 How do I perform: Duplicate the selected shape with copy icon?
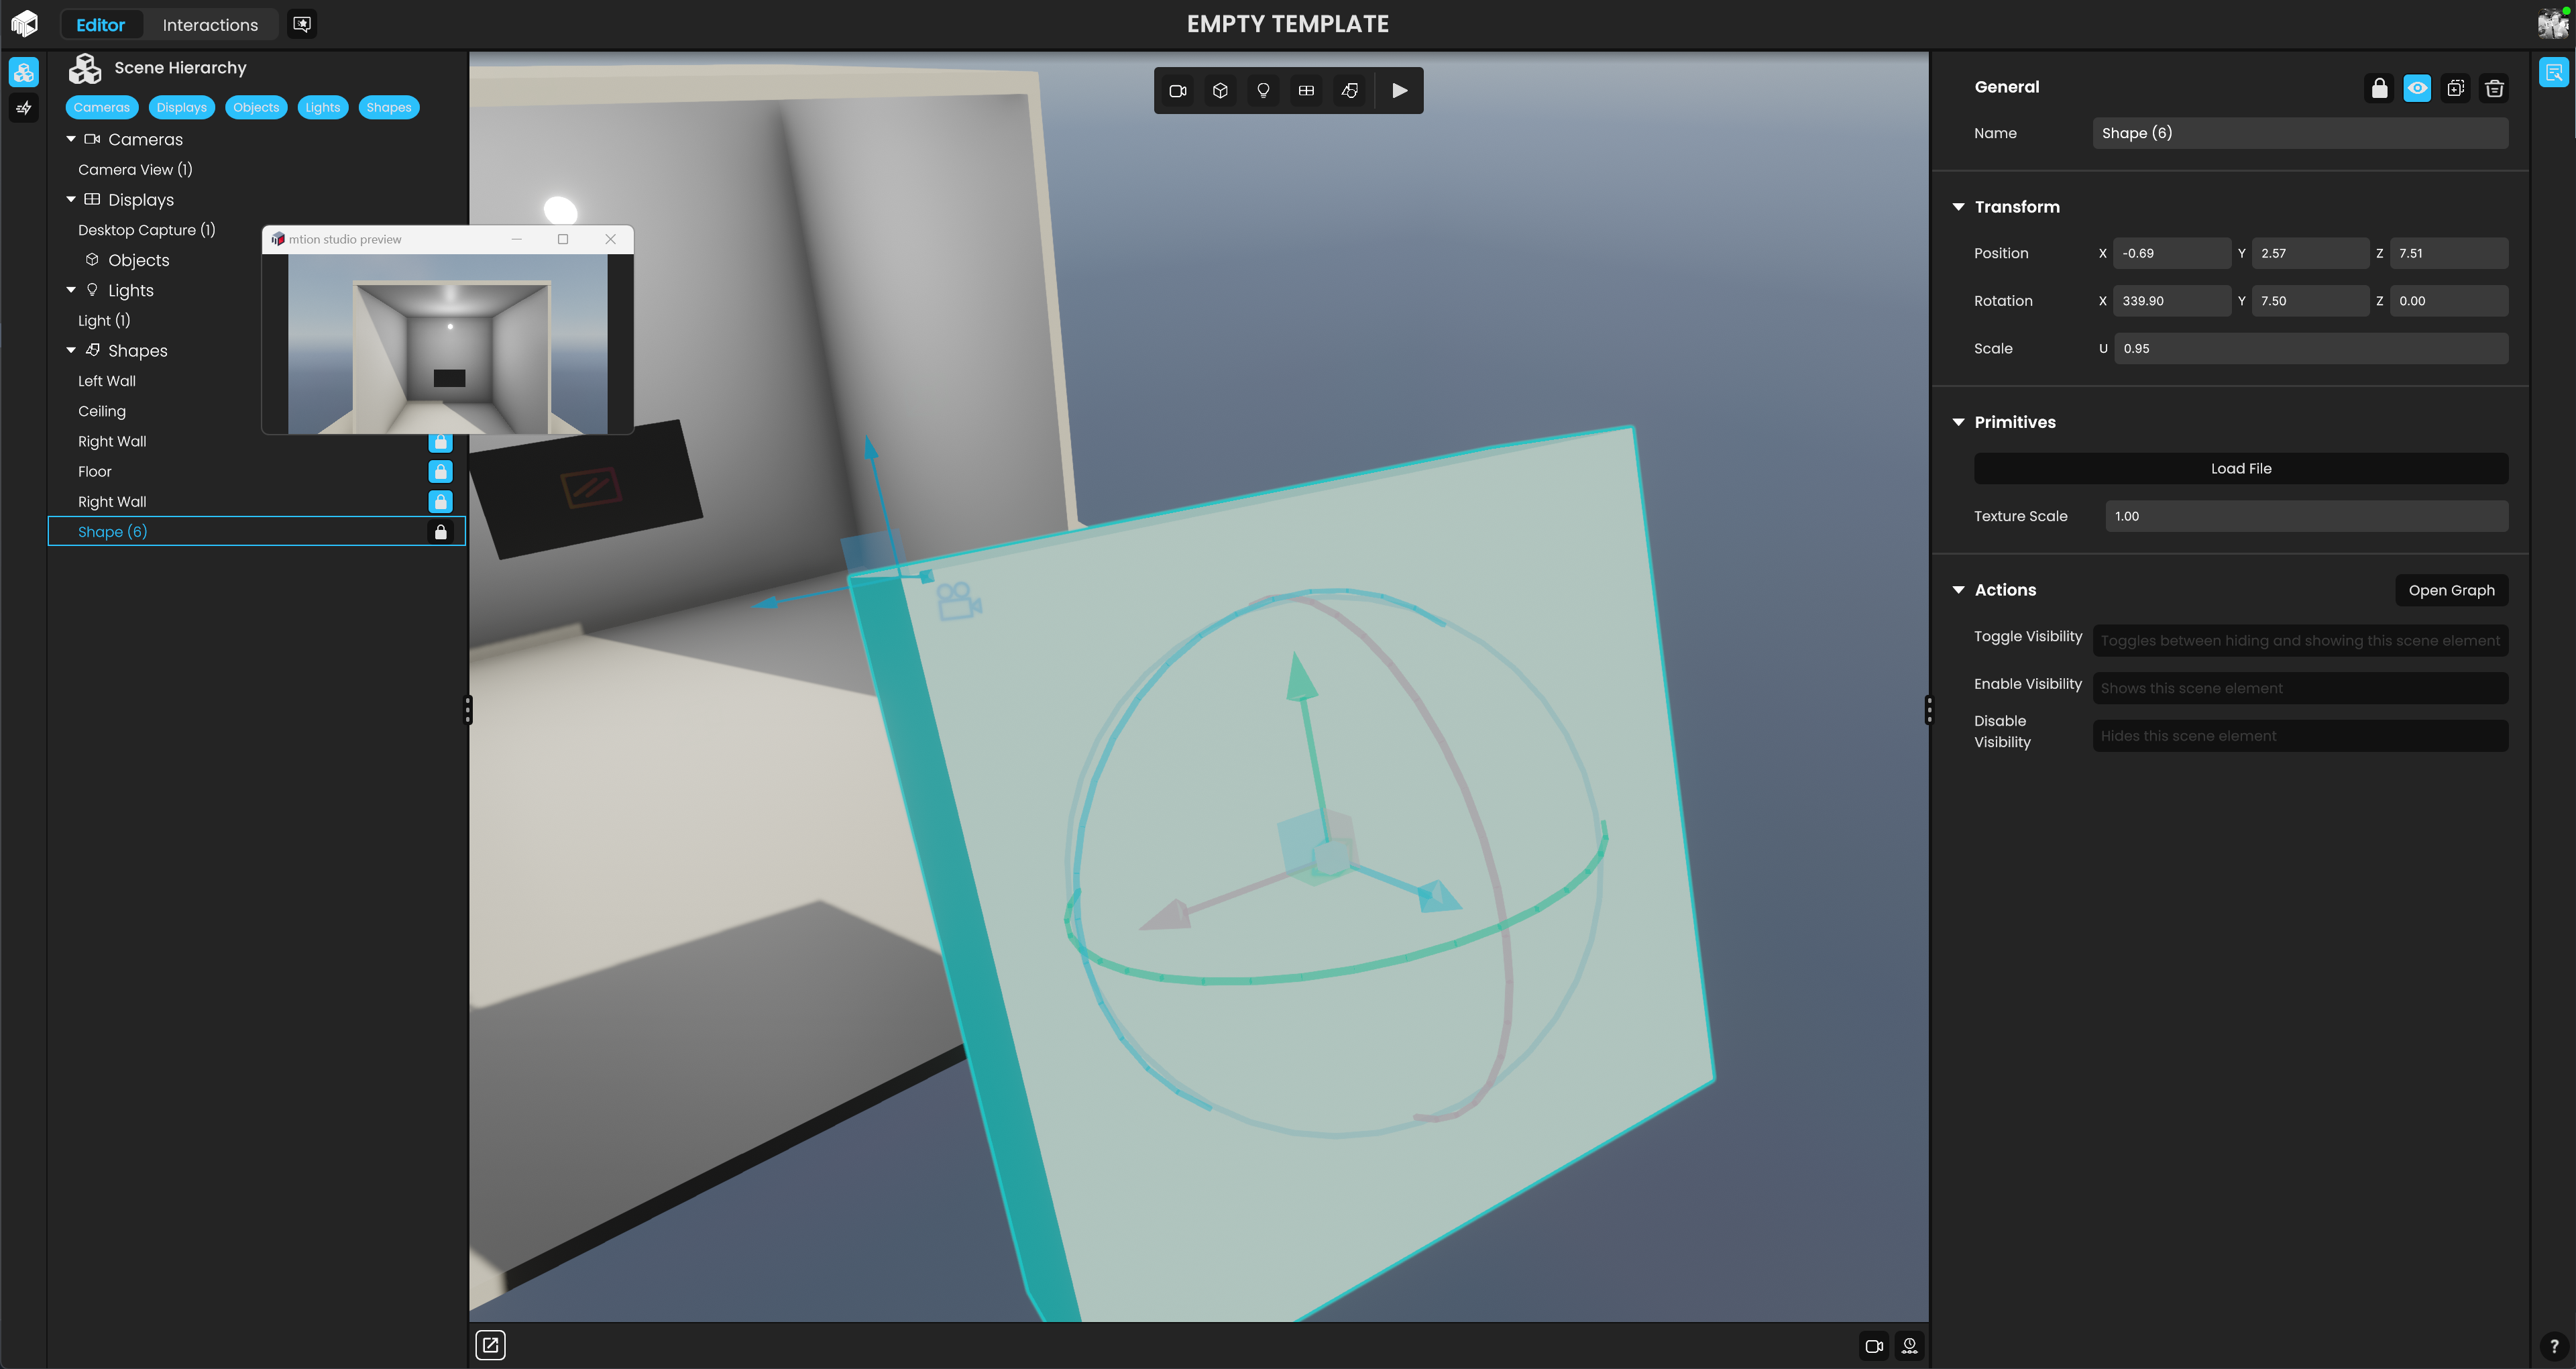coord(2455,89)
